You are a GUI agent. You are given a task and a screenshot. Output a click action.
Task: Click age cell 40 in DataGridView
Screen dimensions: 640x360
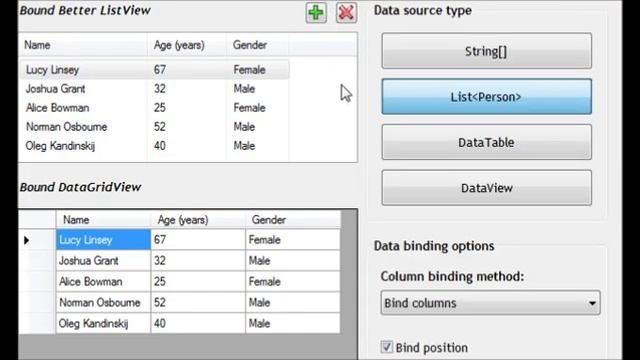198,323
